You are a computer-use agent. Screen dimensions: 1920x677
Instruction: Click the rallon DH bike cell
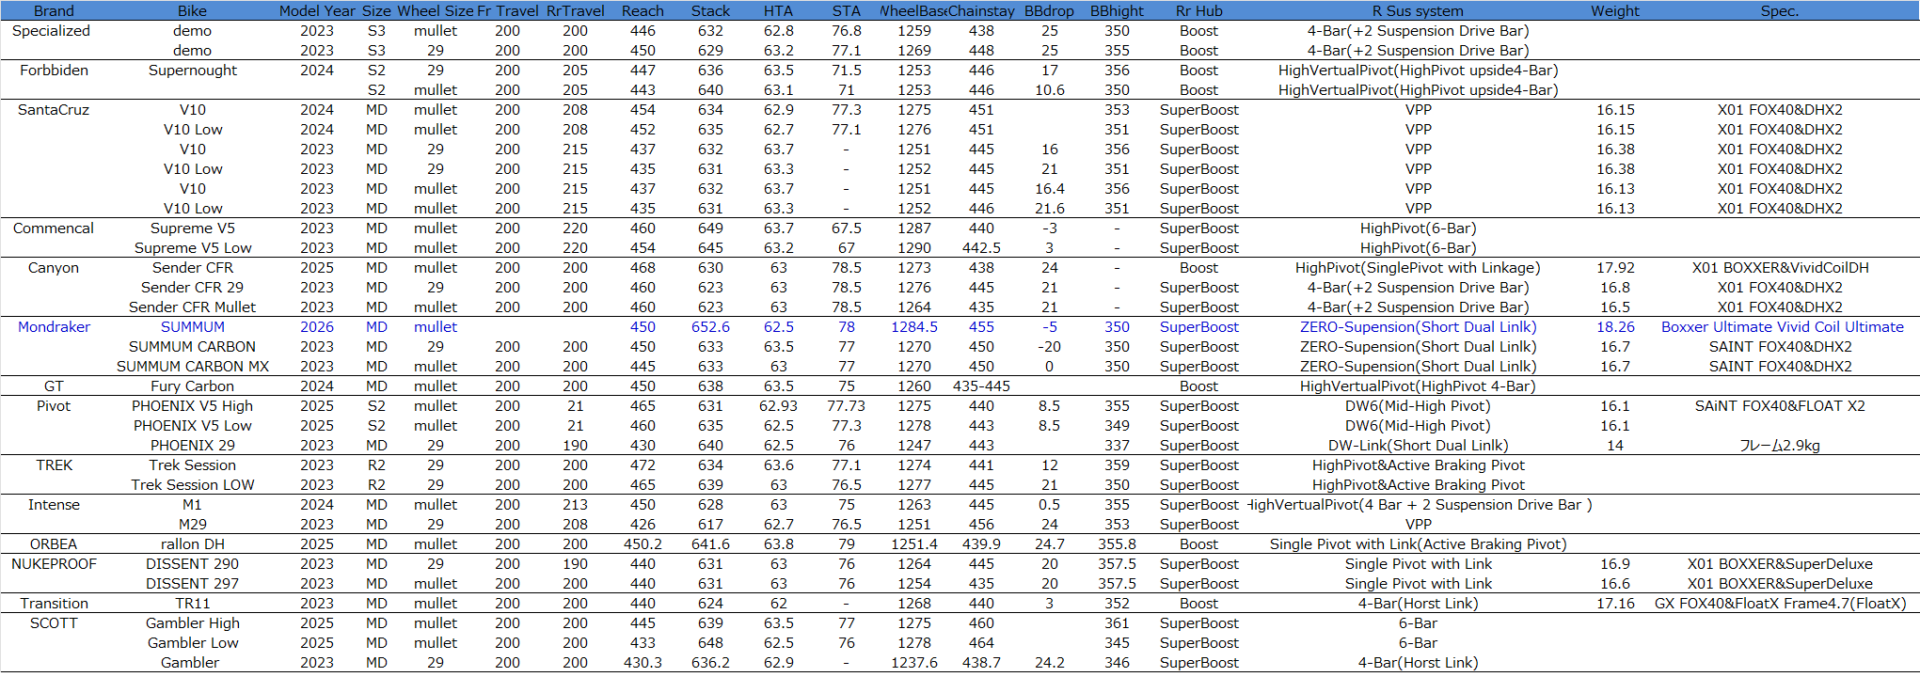pyautogui.click(x=192, y=544)
